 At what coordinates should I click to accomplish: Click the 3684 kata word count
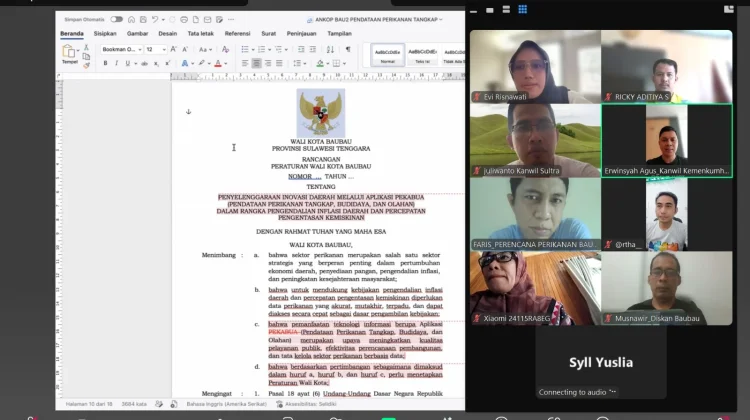coord(134,404)
